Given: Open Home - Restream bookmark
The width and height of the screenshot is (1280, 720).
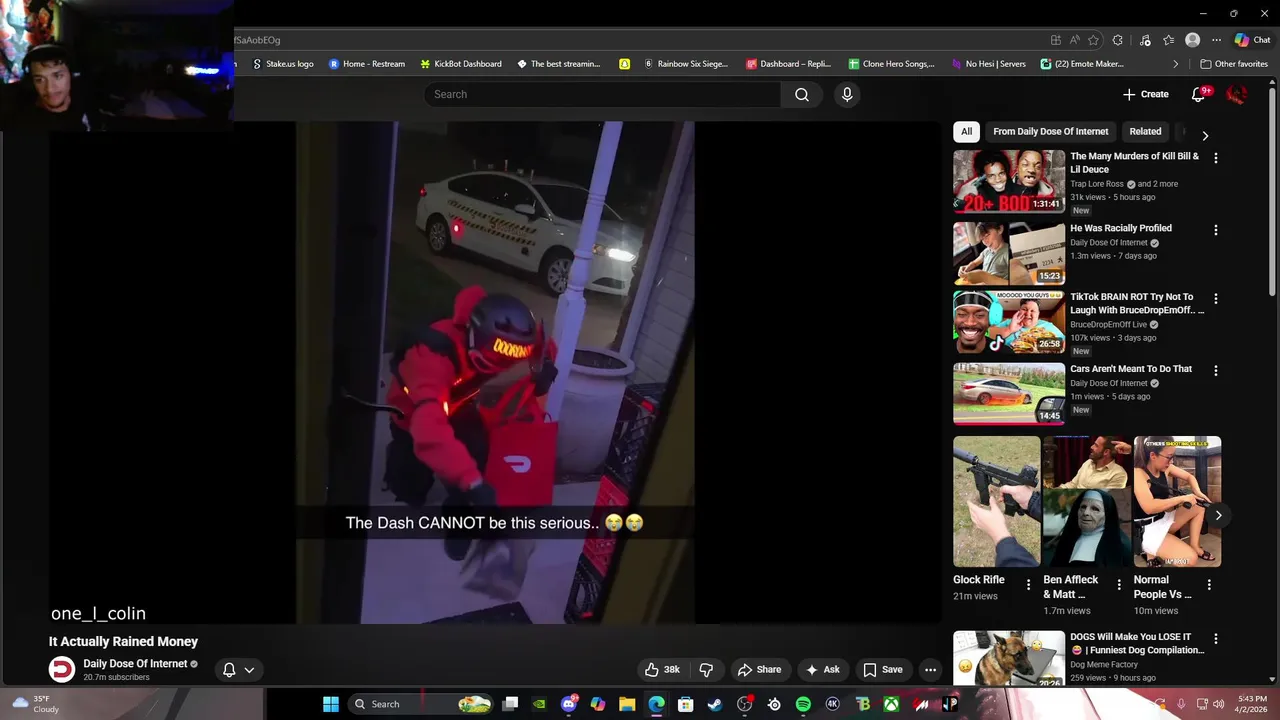Looking at the screenshot, I should (367, 64).
